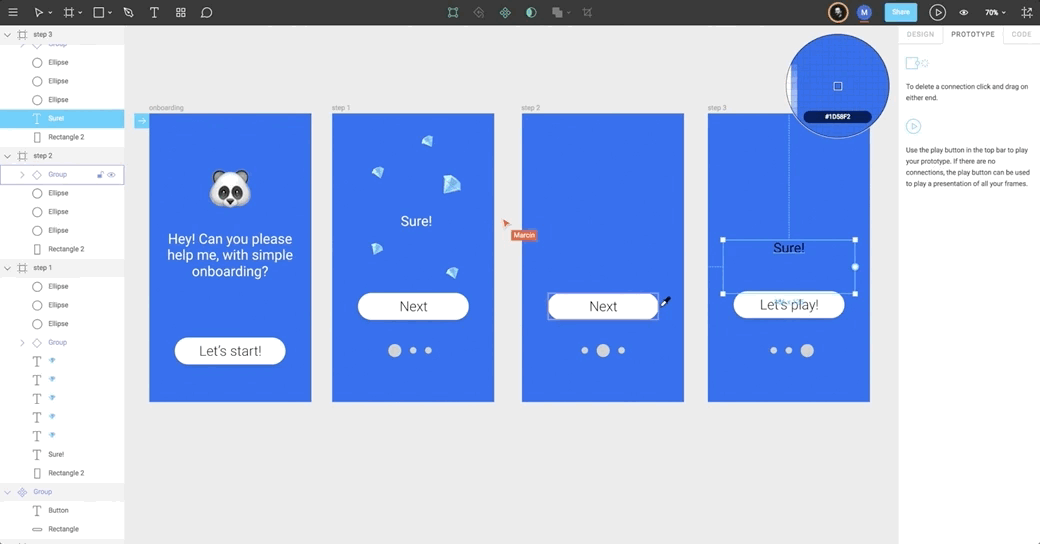Viewport: 1040px width, 544px height.
Task: Click the M user avatar
Action: click(x=864, y=13)
